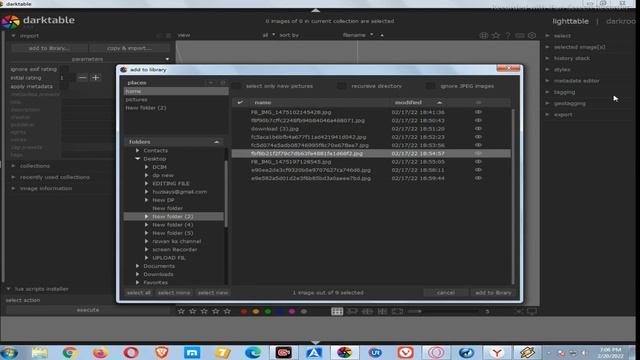This screenshot has width=640, height=360.
Task: Select pictures in places list
Action: (x=176, y=100)
